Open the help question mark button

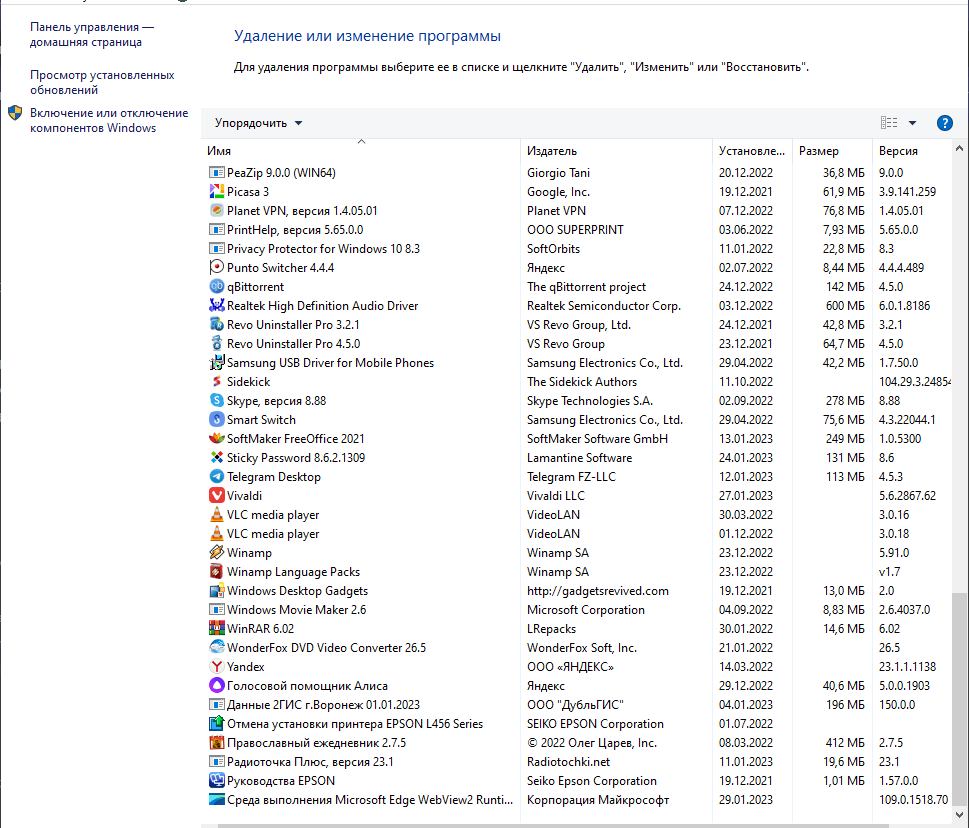944,123
